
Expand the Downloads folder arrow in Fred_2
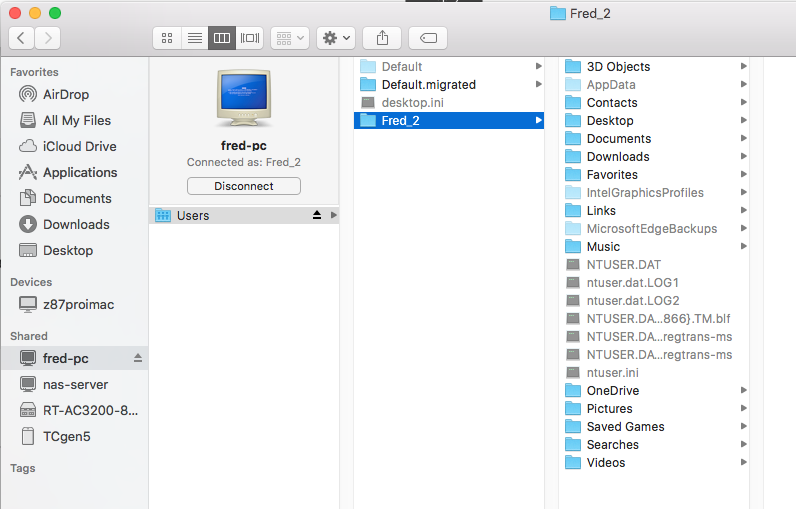[744, 156]
